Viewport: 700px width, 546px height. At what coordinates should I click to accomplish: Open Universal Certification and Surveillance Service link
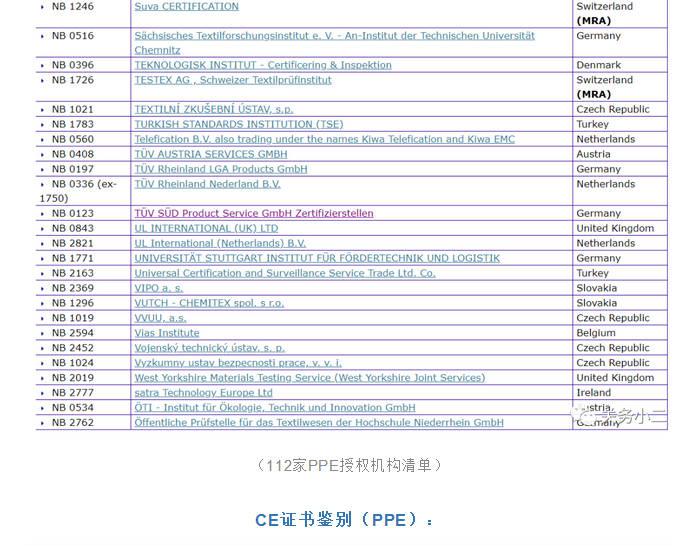point(285,273)
